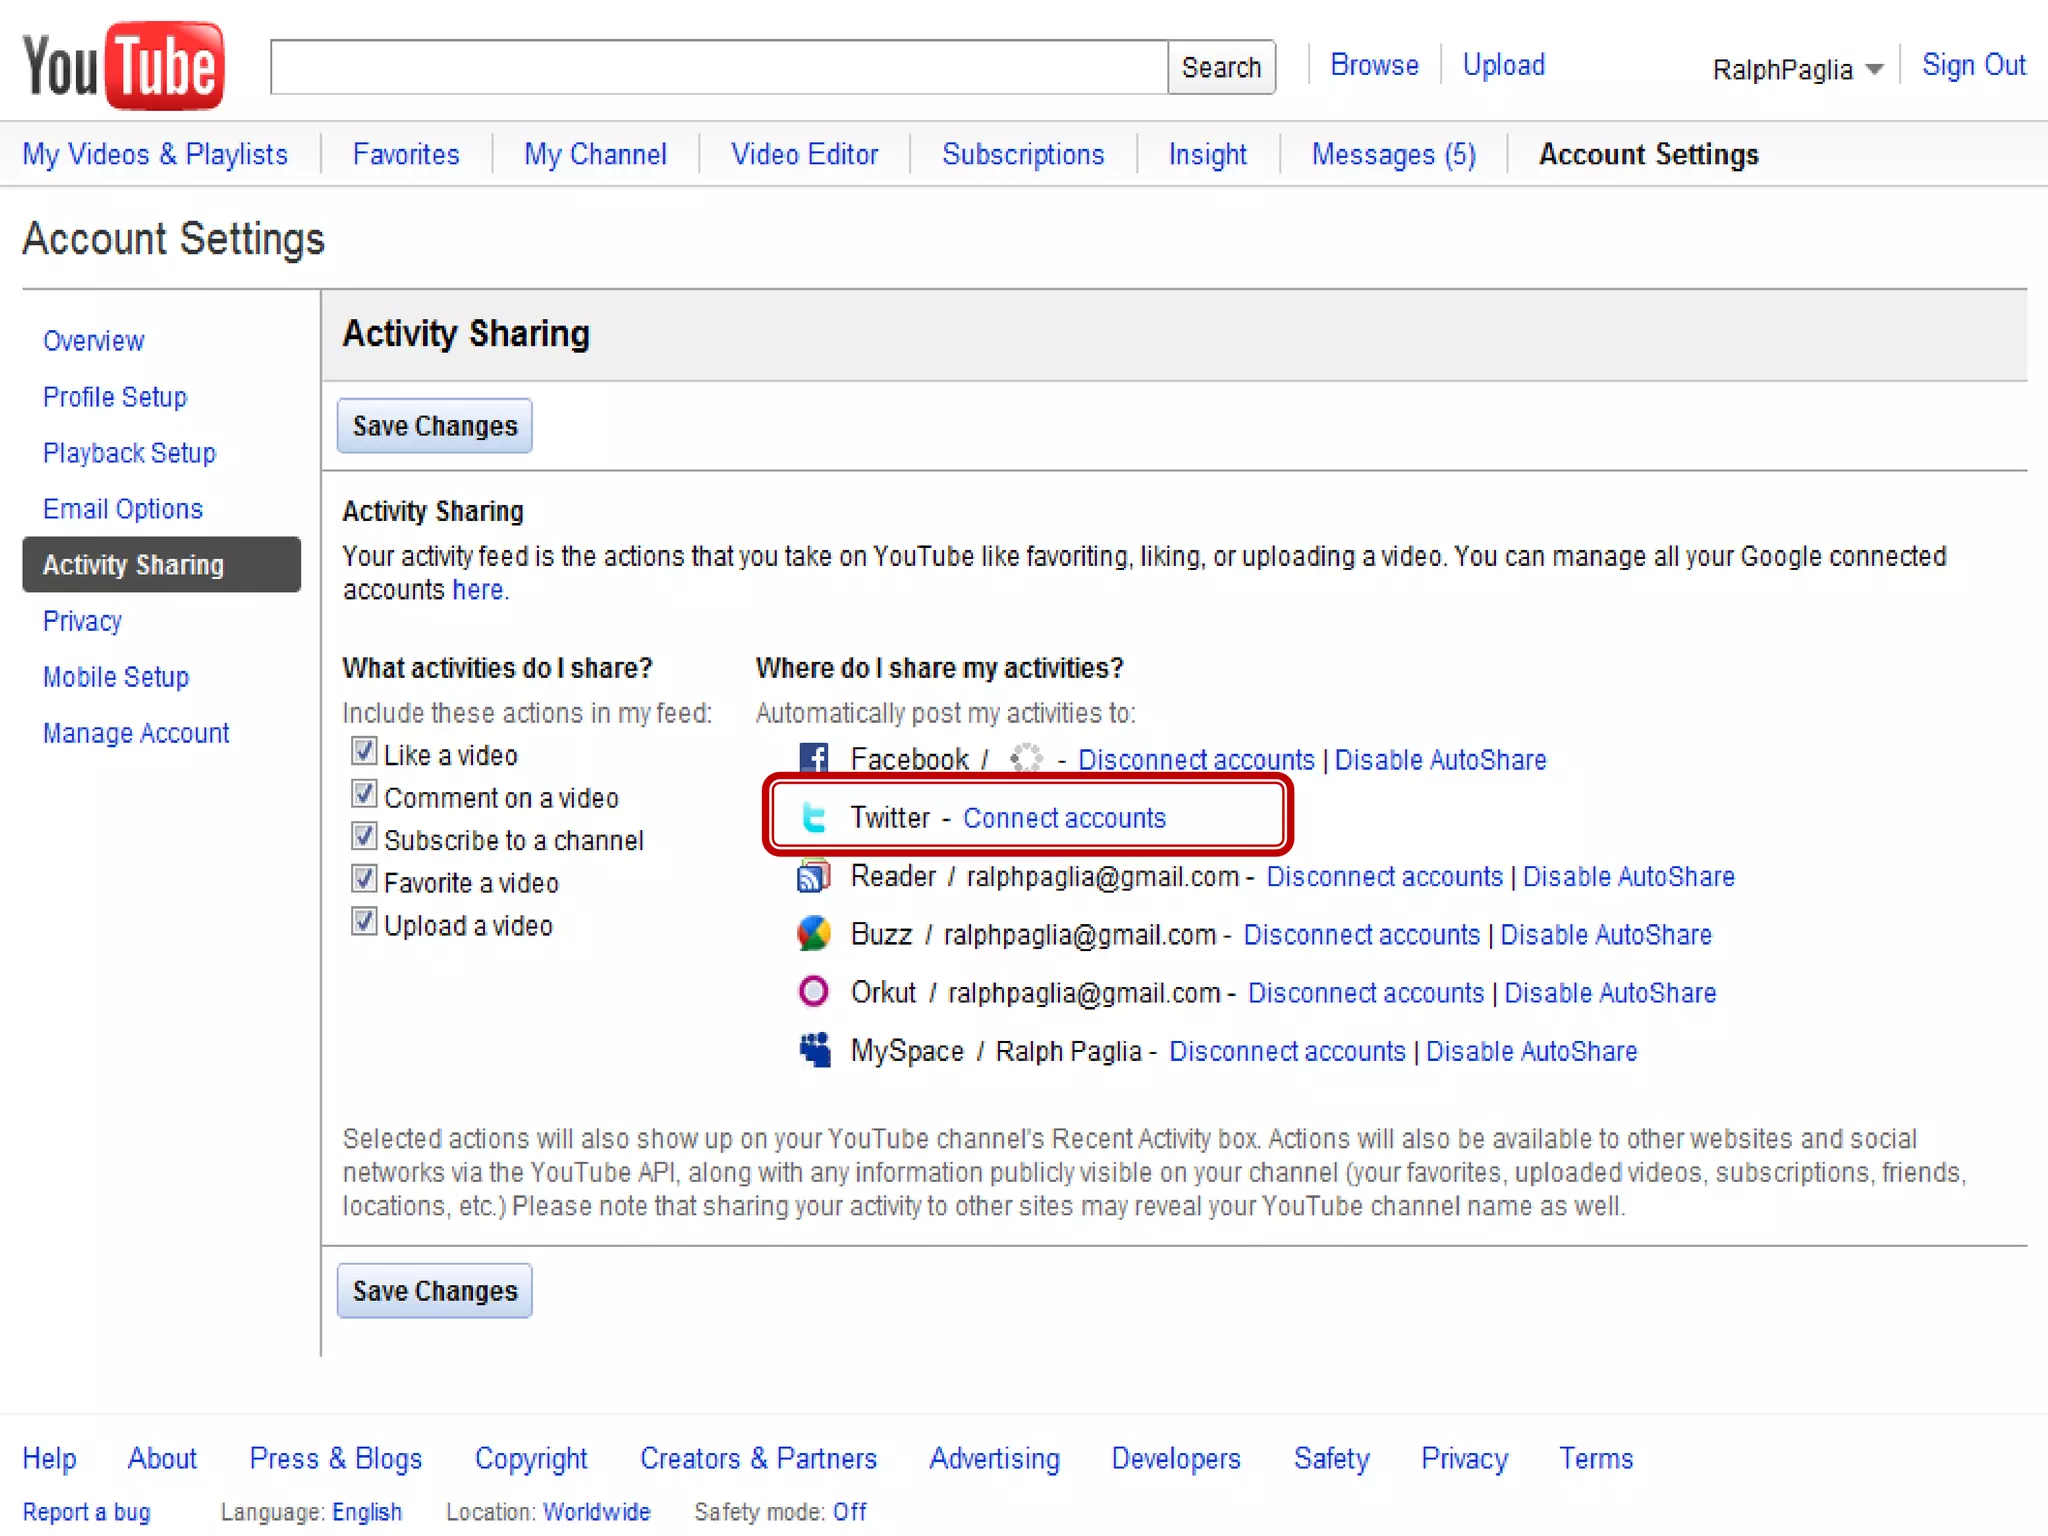Click the Facebook icon
The height and width of the screenshot is (1536, 2048).
point(814,759)
